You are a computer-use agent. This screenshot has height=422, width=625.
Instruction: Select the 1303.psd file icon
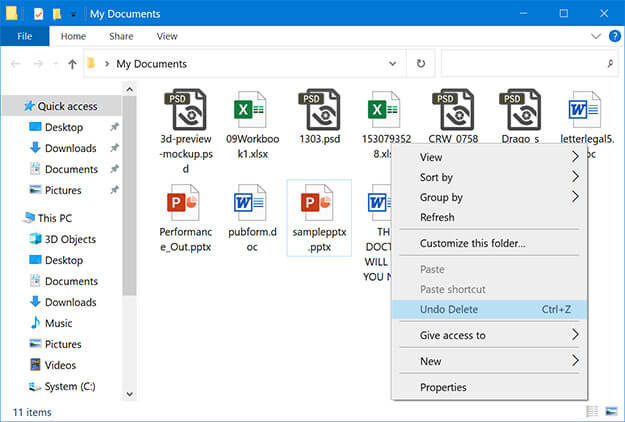[x=320, y=110]
